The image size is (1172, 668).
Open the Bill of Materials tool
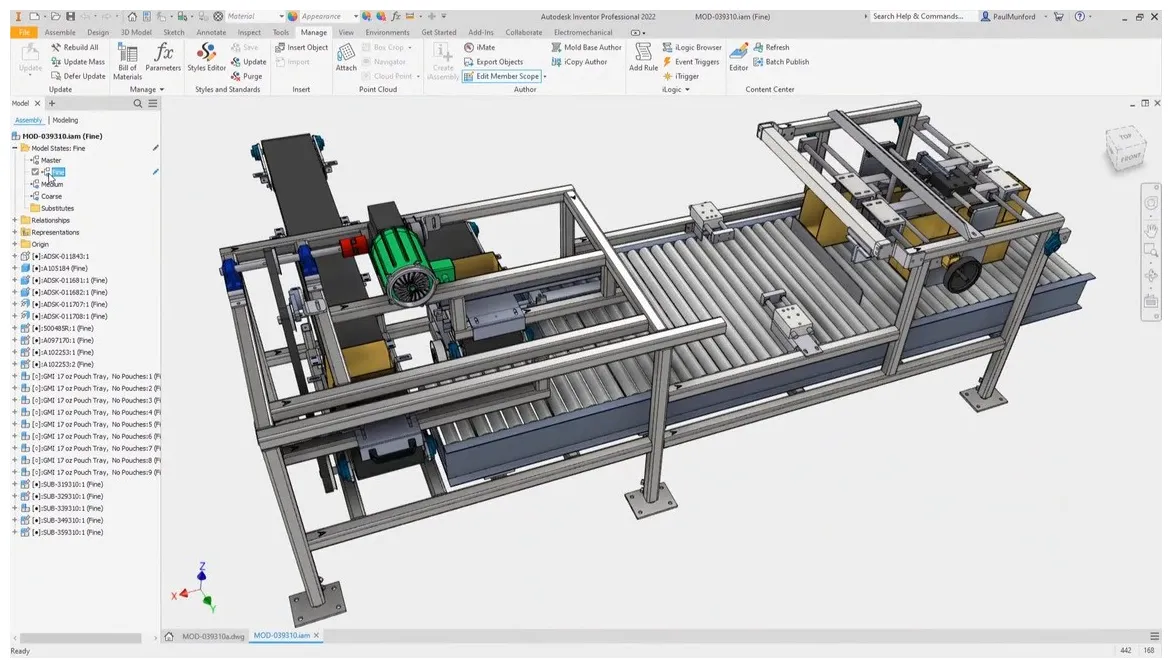click(x=127, y=60)
